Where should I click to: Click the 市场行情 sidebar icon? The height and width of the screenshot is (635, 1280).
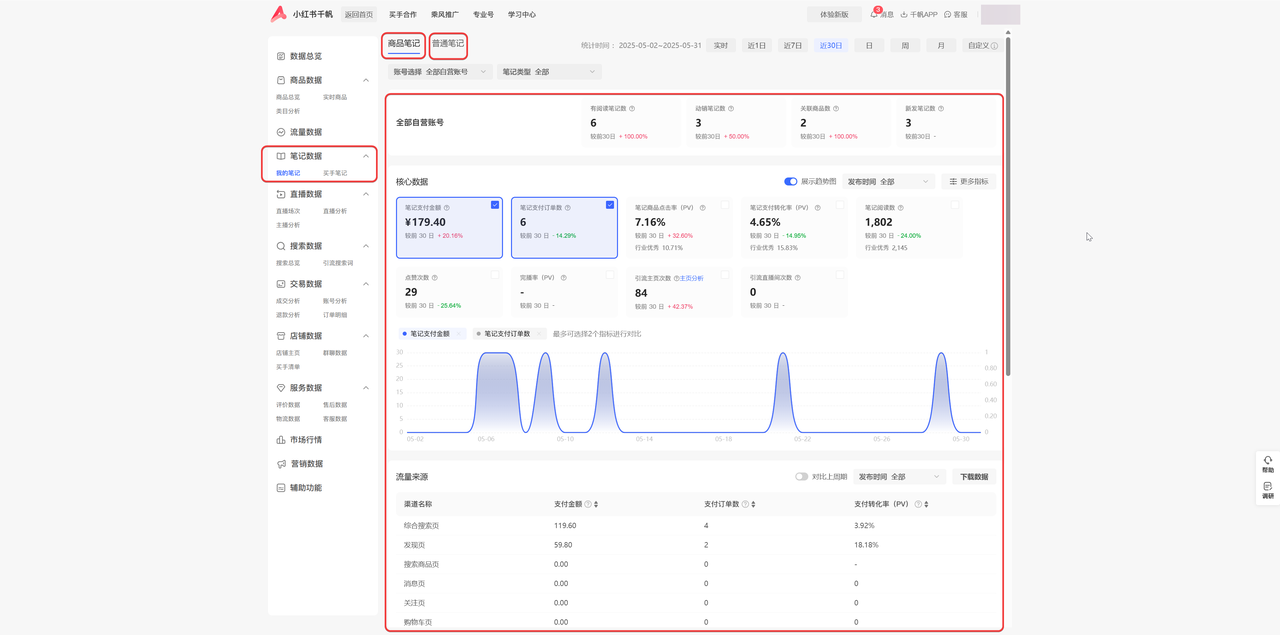[x=281, y=440]
